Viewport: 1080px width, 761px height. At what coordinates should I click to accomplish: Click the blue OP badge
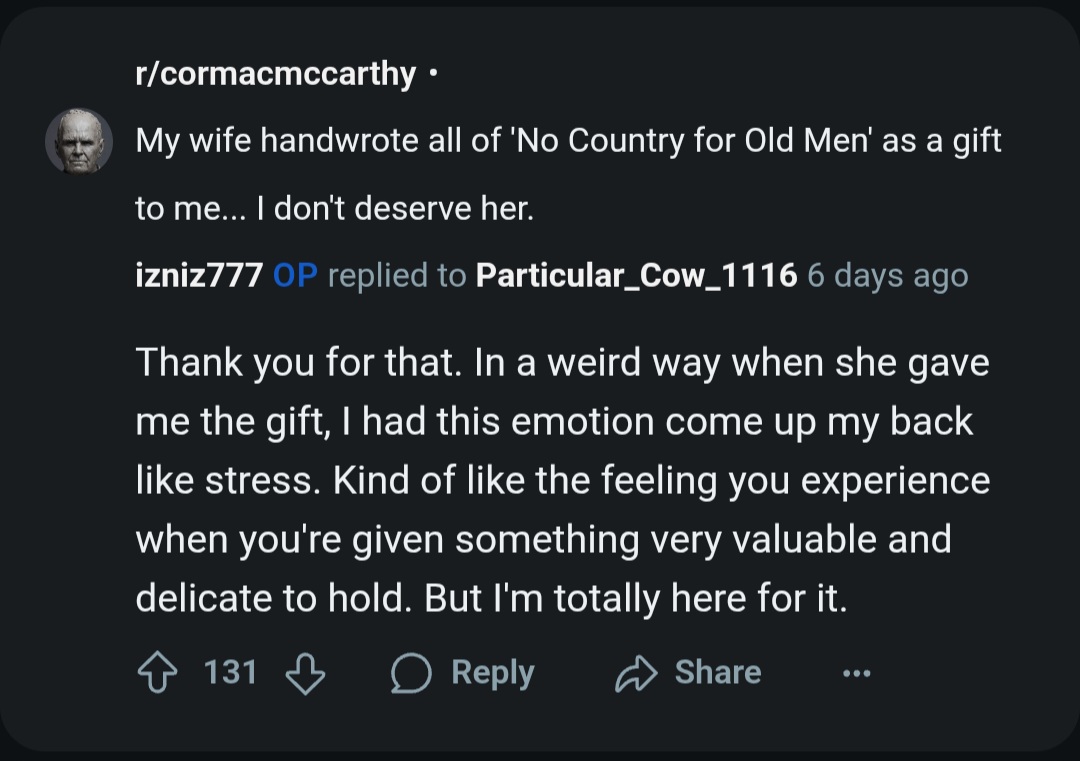[294, 275]
